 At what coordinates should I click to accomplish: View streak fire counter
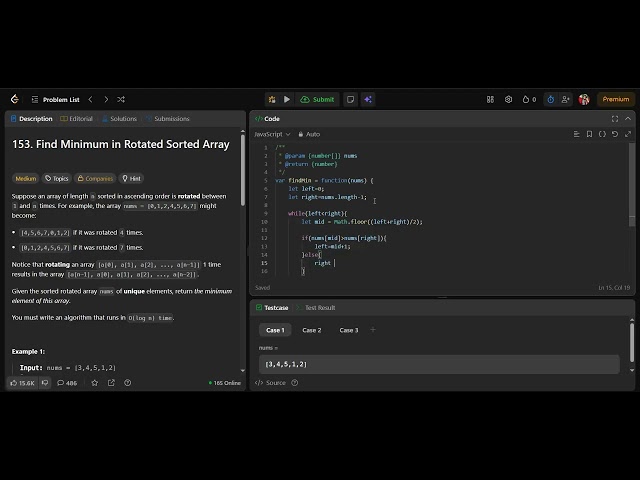(529, 99)
